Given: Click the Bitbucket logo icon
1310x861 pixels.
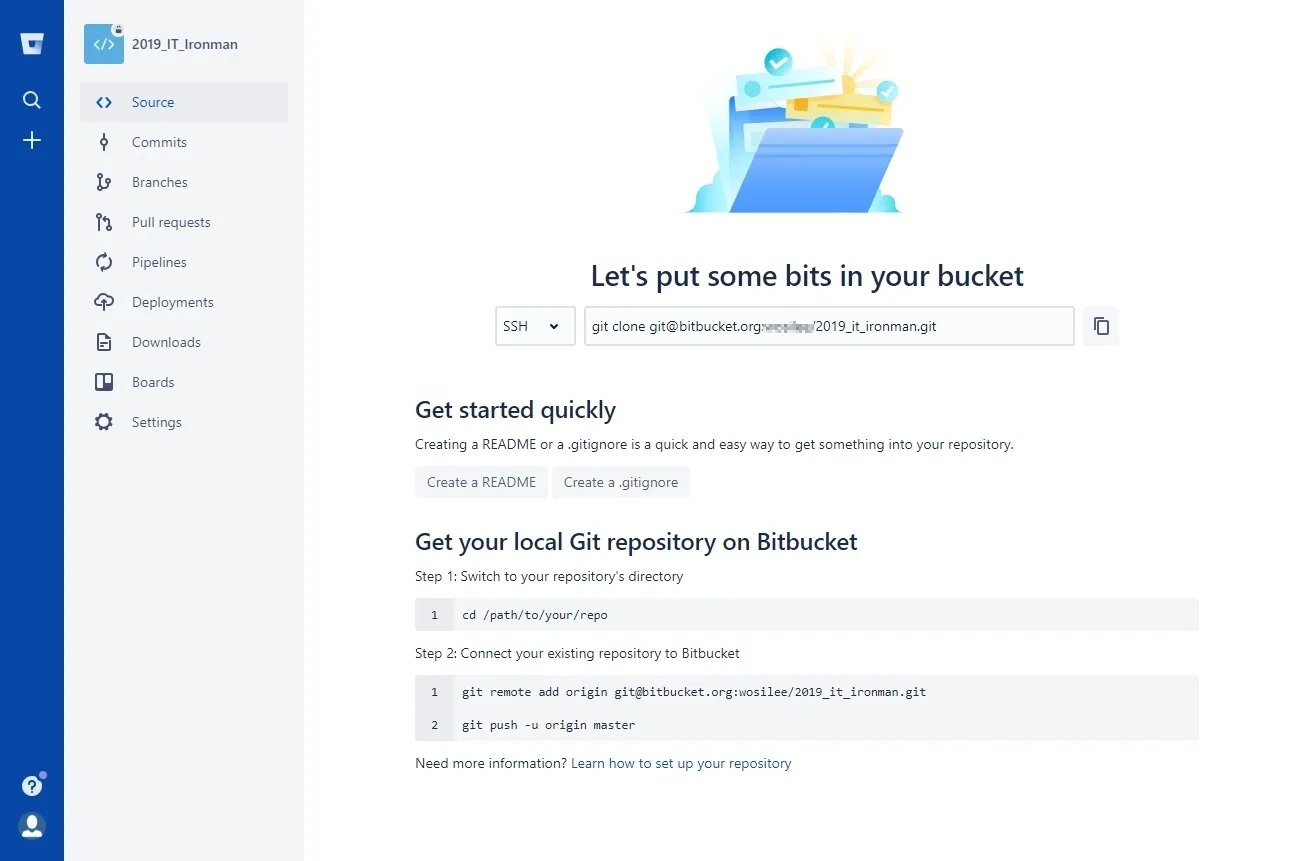Looking at the screenshot, I should [x=32, y=44].
